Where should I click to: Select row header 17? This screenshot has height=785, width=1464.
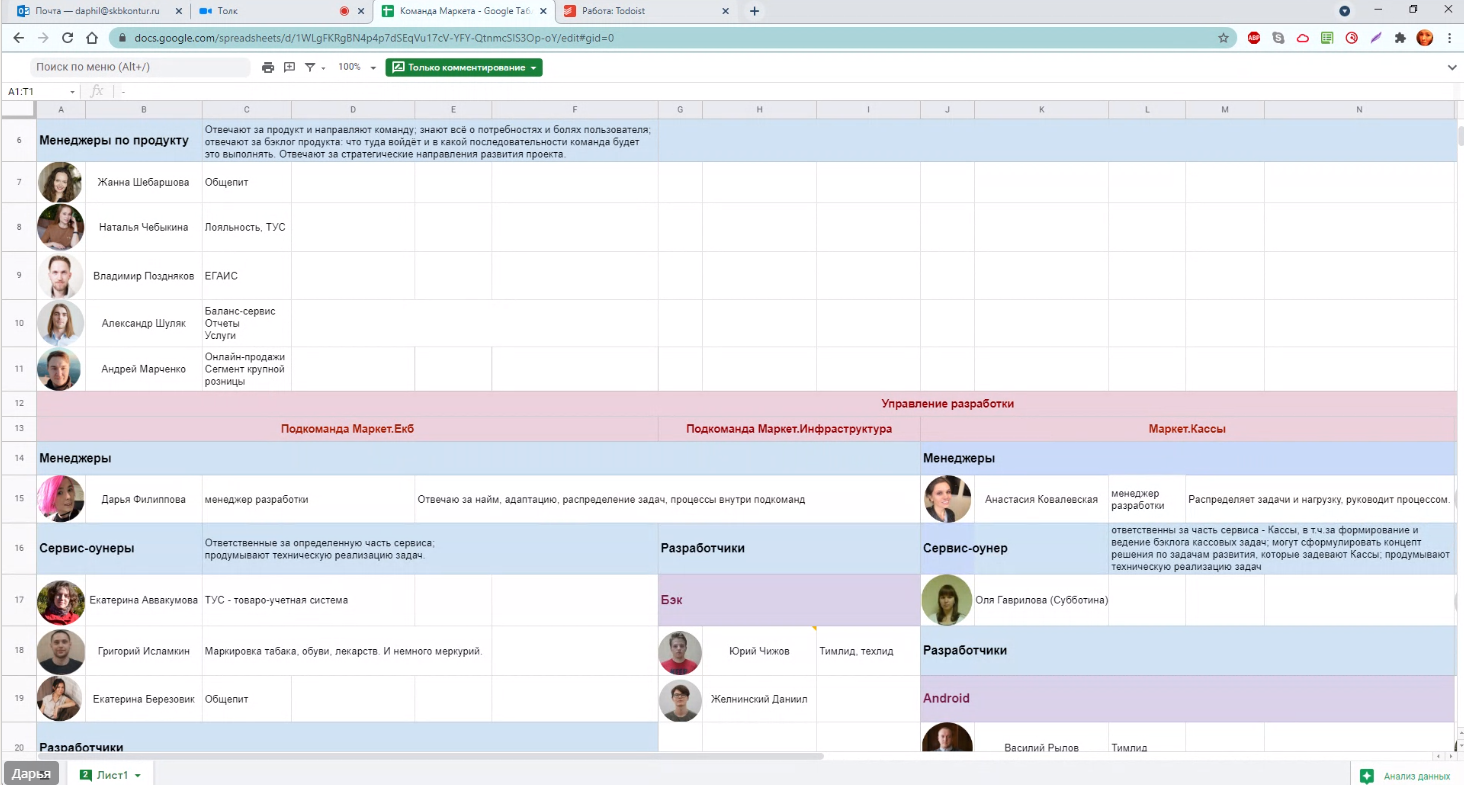[x=18, y=600]
